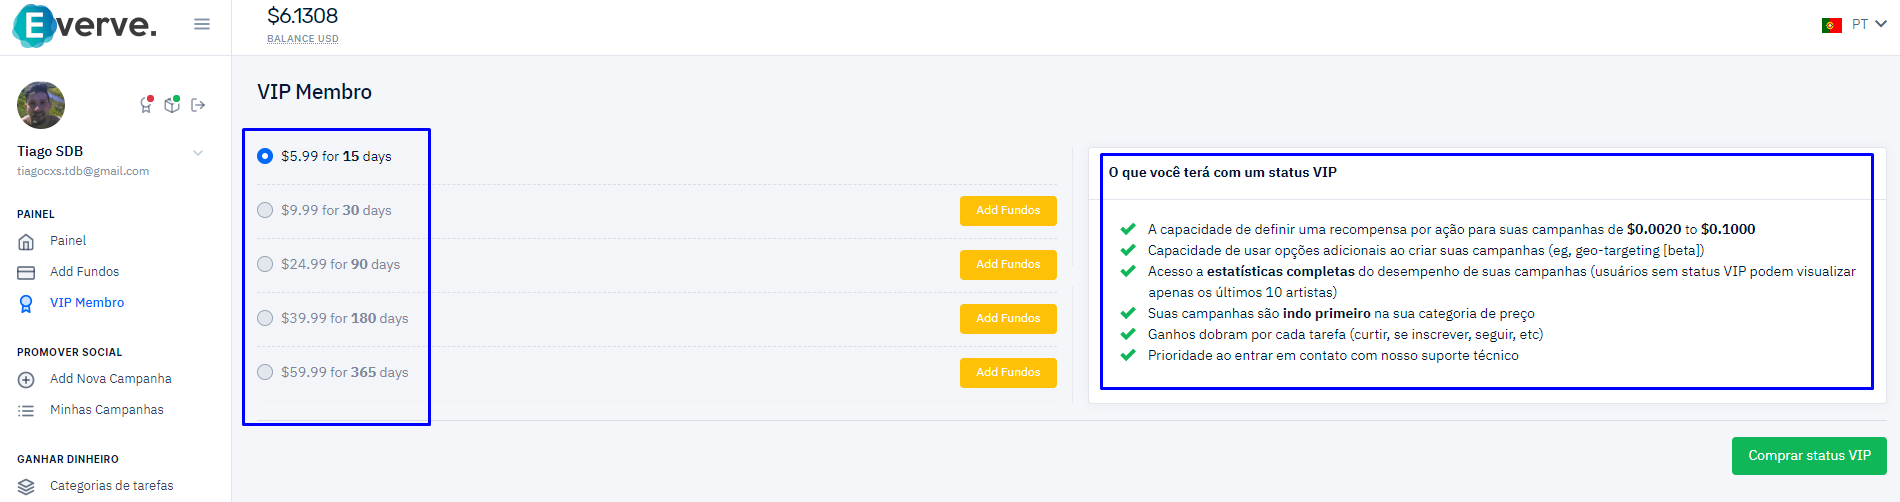This screenshot has width=1900, height=502.
Task: Click the Add Fundos card icon
Action: point(26,272)
